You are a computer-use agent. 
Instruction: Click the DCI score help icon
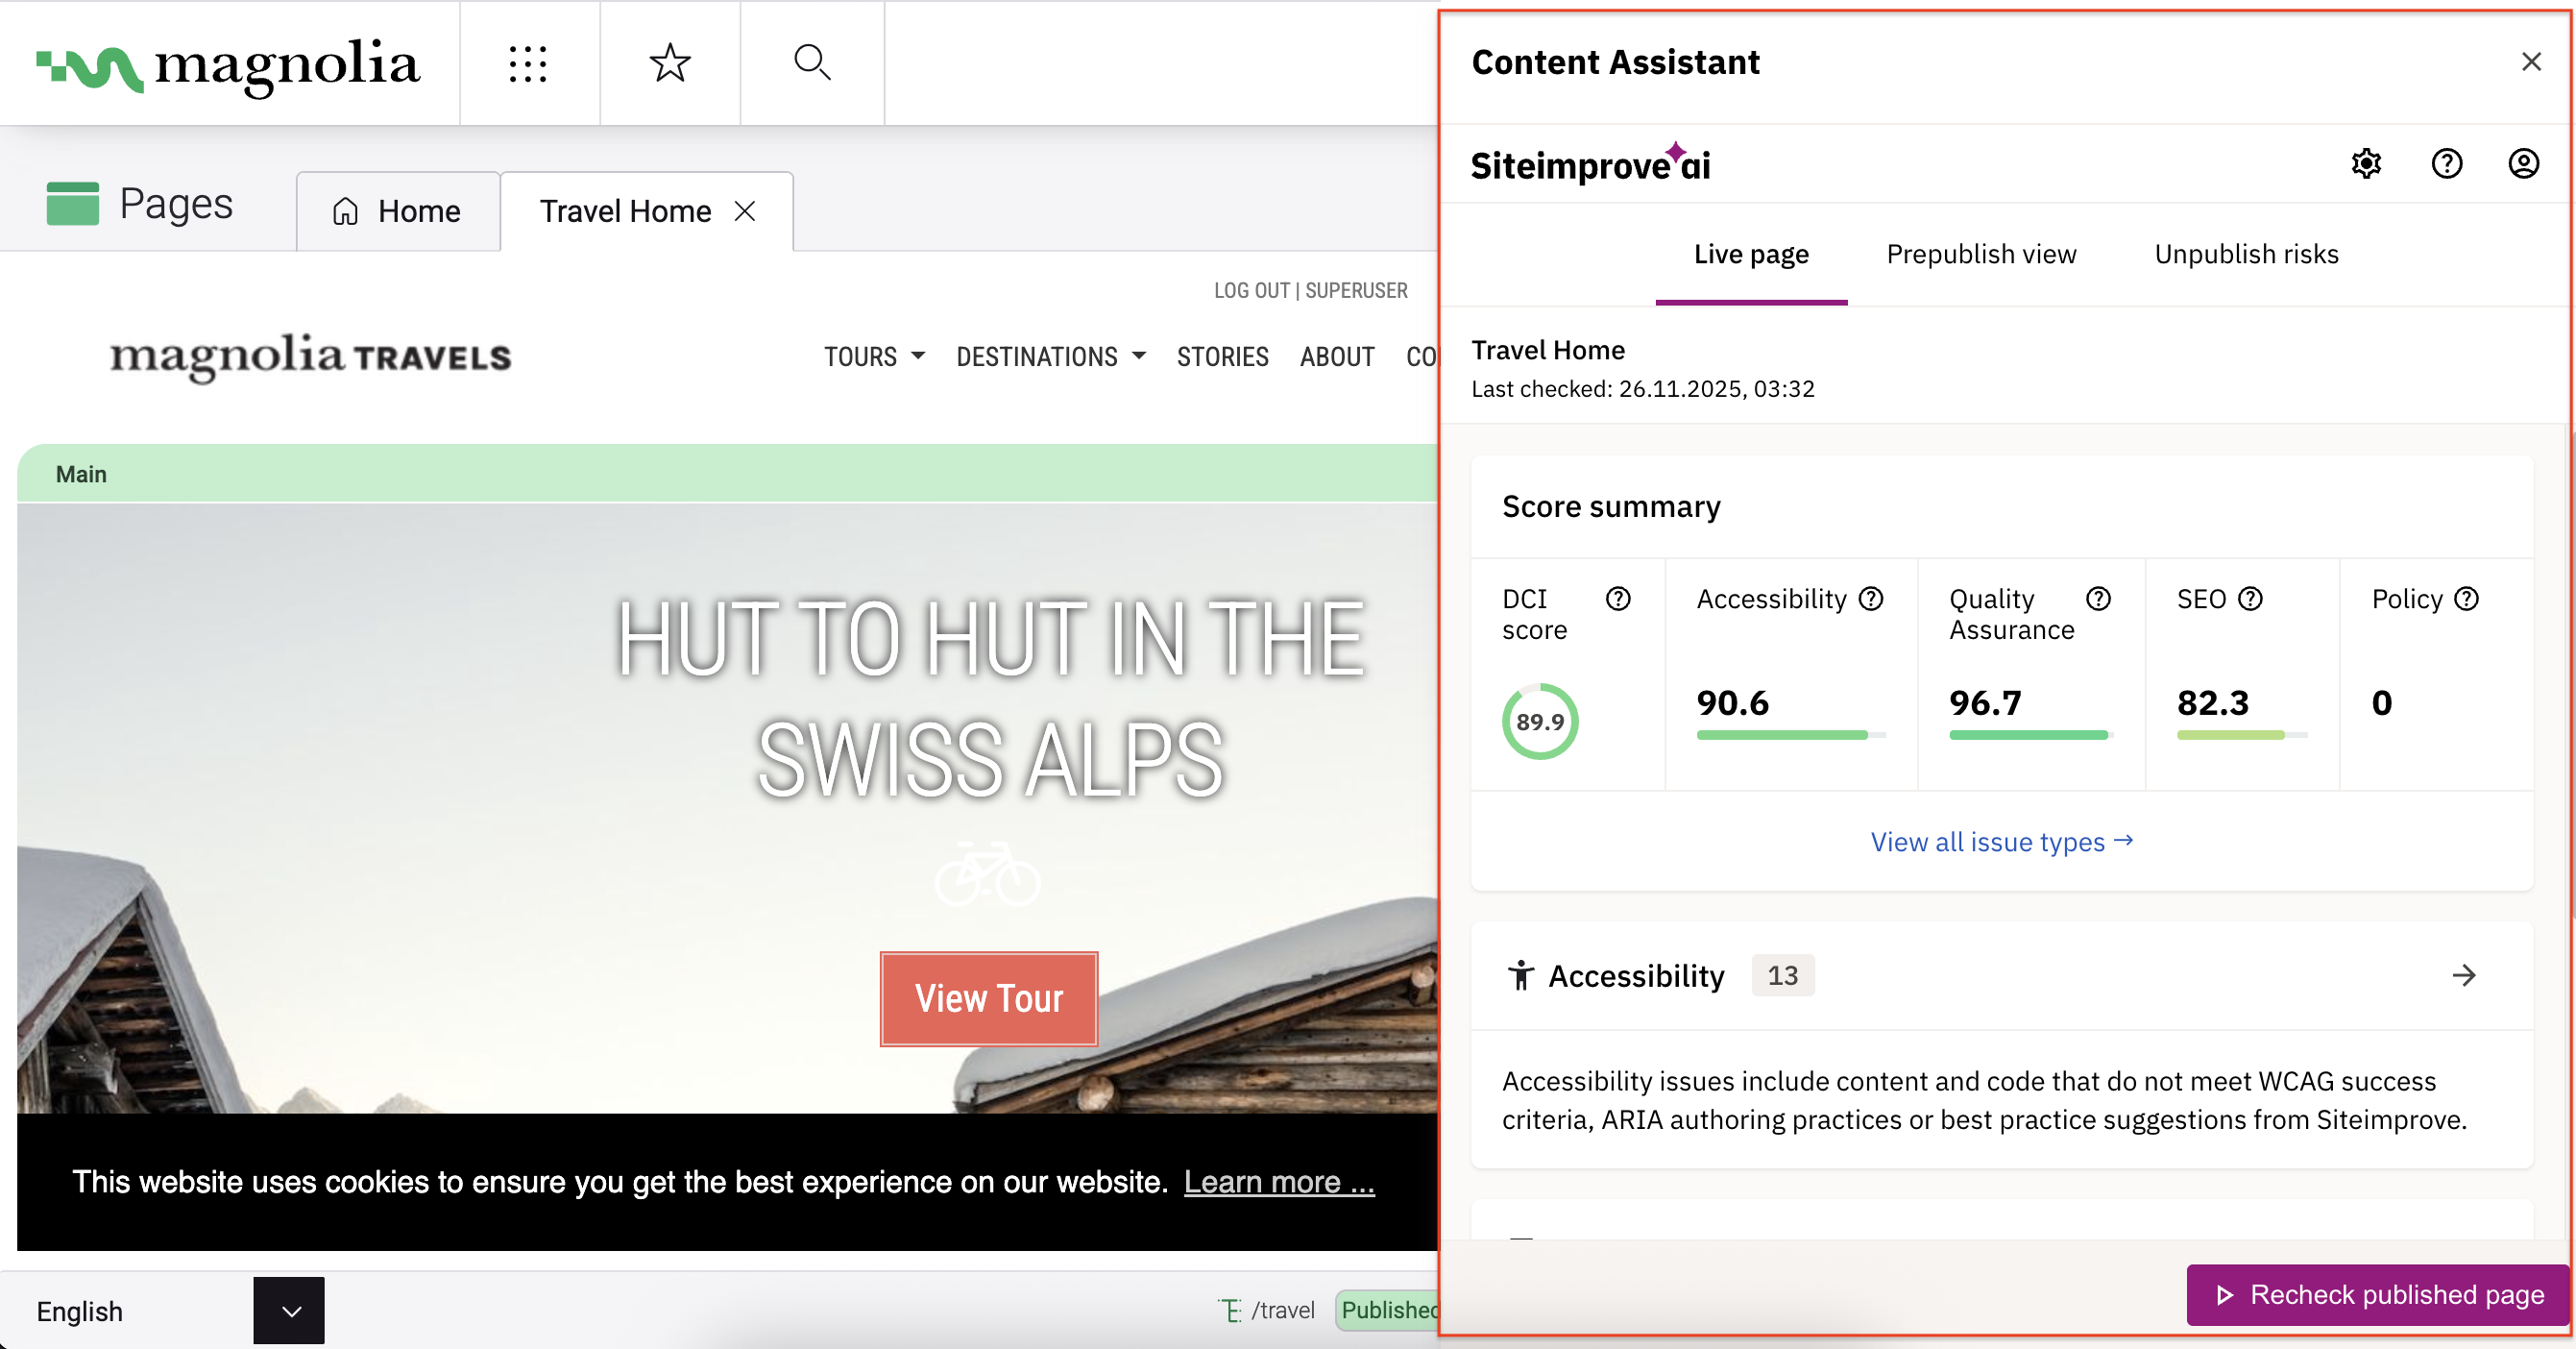pyautogui.click(x=1618, y=599)
